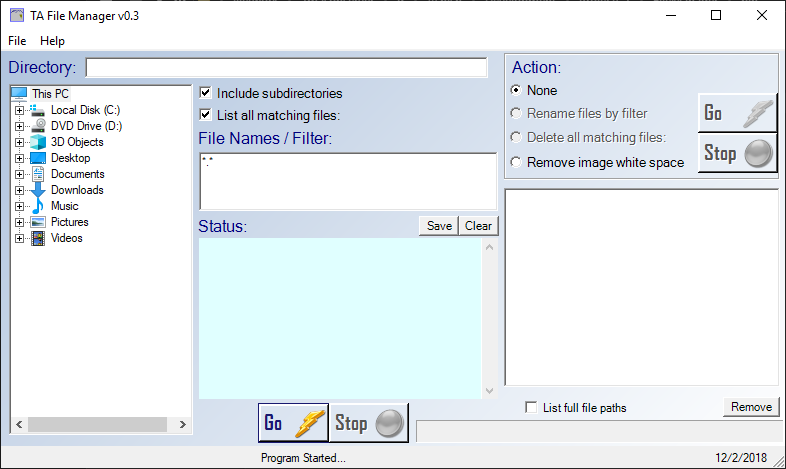Select Delete all matching files option
The width and height of the screenshot is (786, 469).
click(516, 137)
